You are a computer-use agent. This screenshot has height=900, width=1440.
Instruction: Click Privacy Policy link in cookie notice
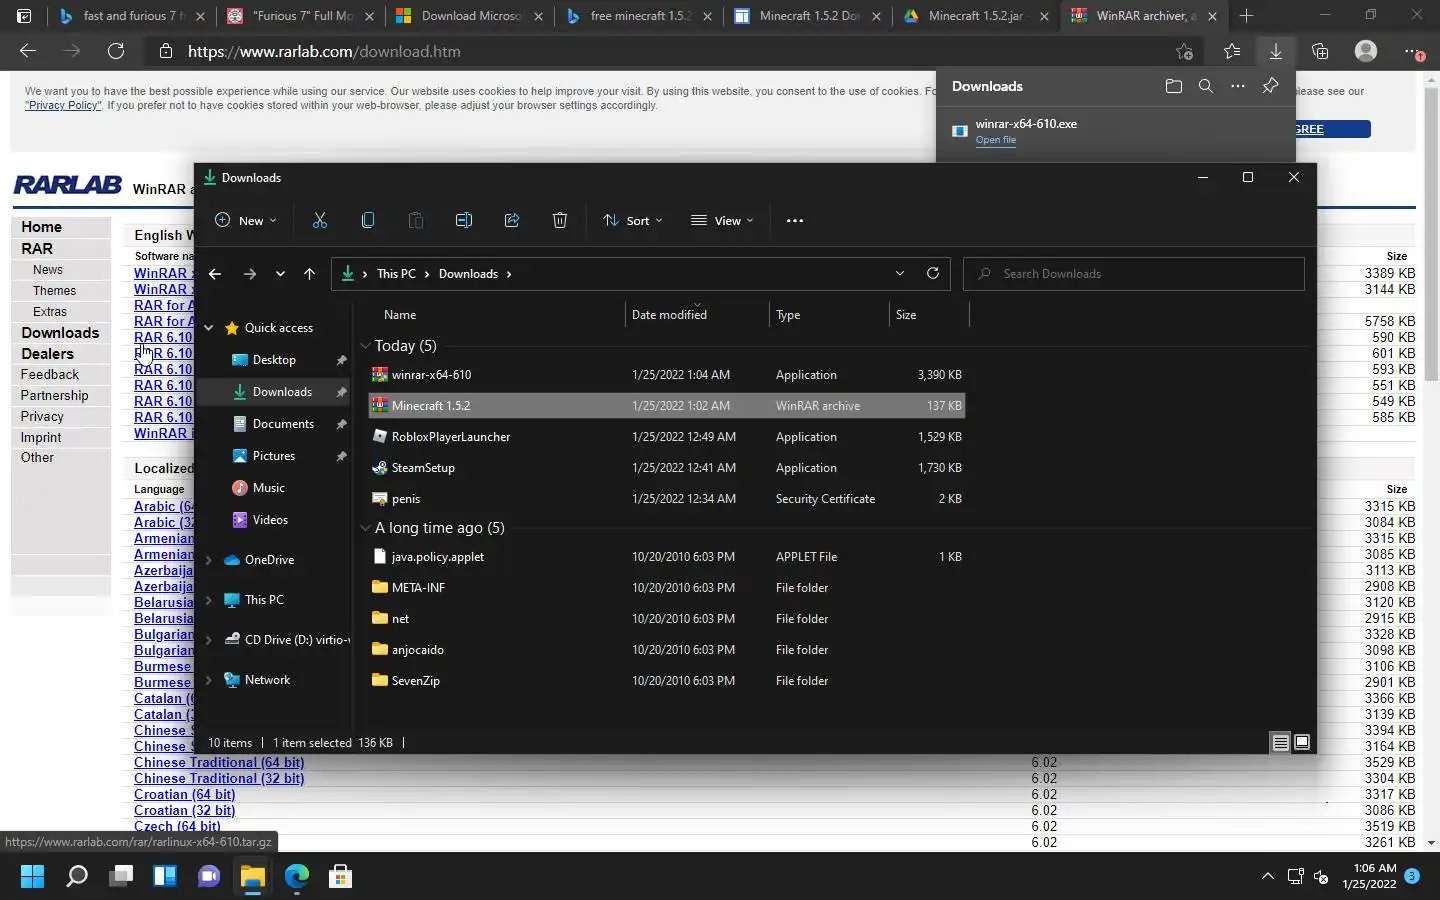[x=63, y=105]
